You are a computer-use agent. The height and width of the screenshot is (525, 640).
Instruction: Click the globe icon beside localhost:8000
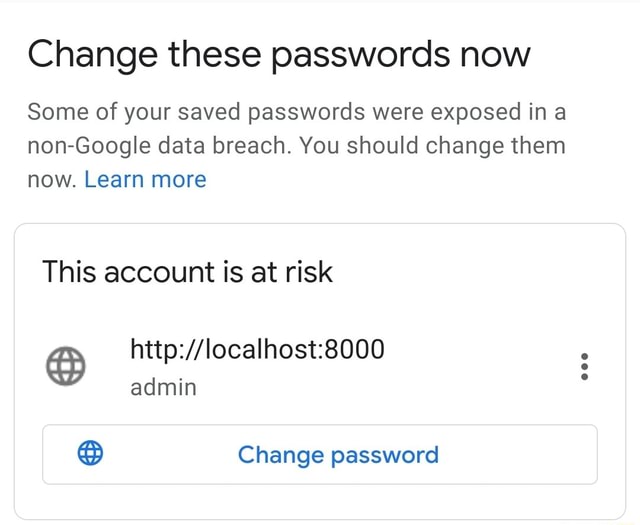click(66, 368)
